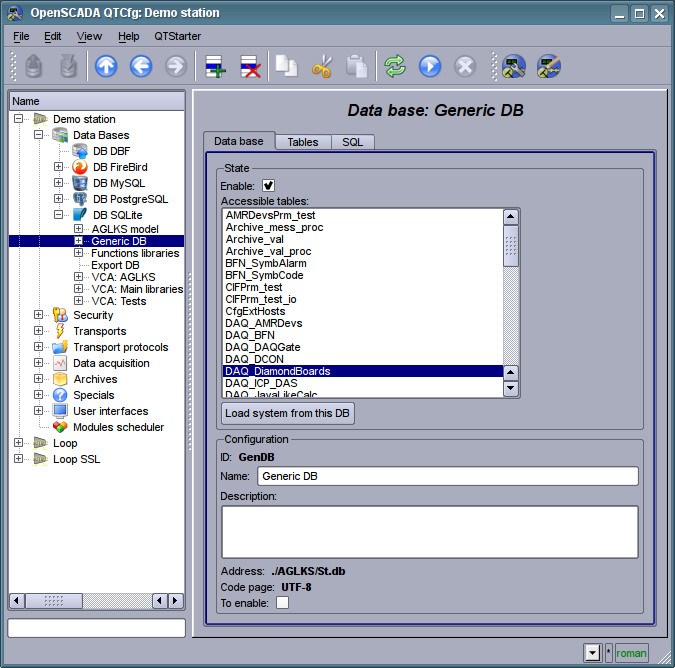Click the Name input field
Image resolution: width=675 pixels, height=668 pixels.
(448, 476)
